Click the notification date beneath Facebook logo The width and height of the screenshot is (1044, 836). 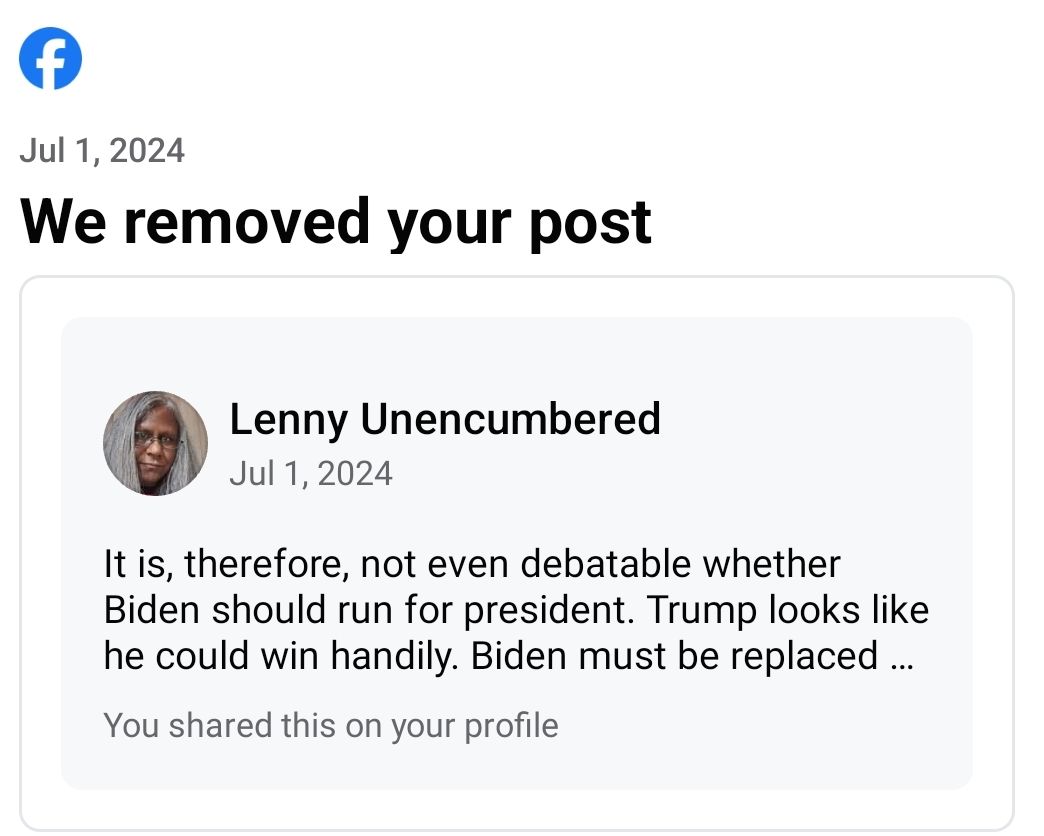pyautogui.click(x=102, y=150)
